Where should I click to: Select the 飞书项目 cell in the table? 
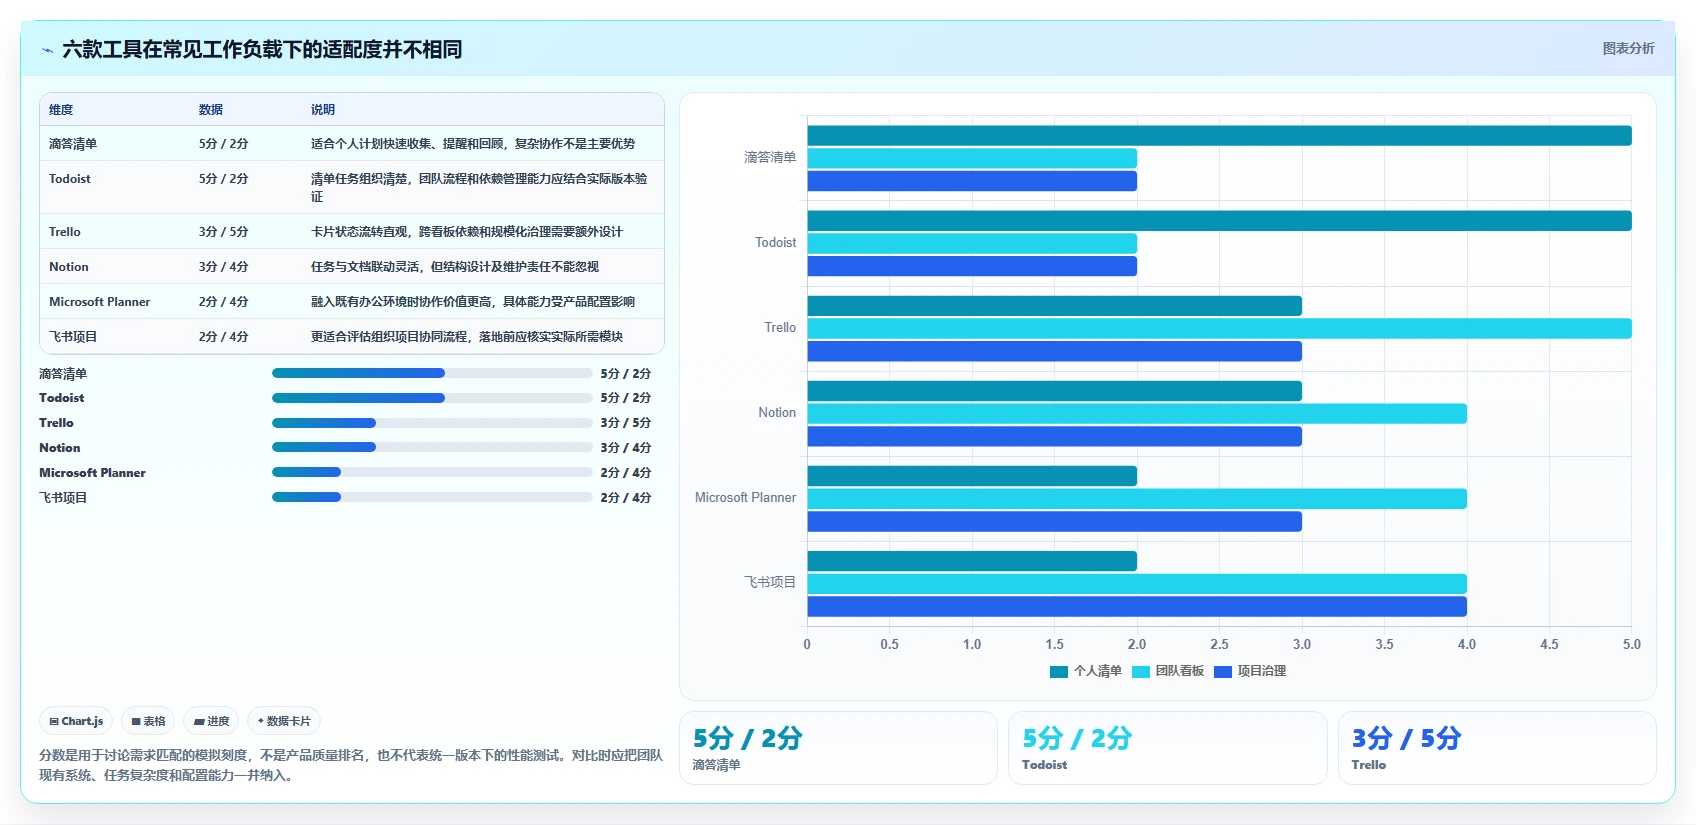point(73,337)
